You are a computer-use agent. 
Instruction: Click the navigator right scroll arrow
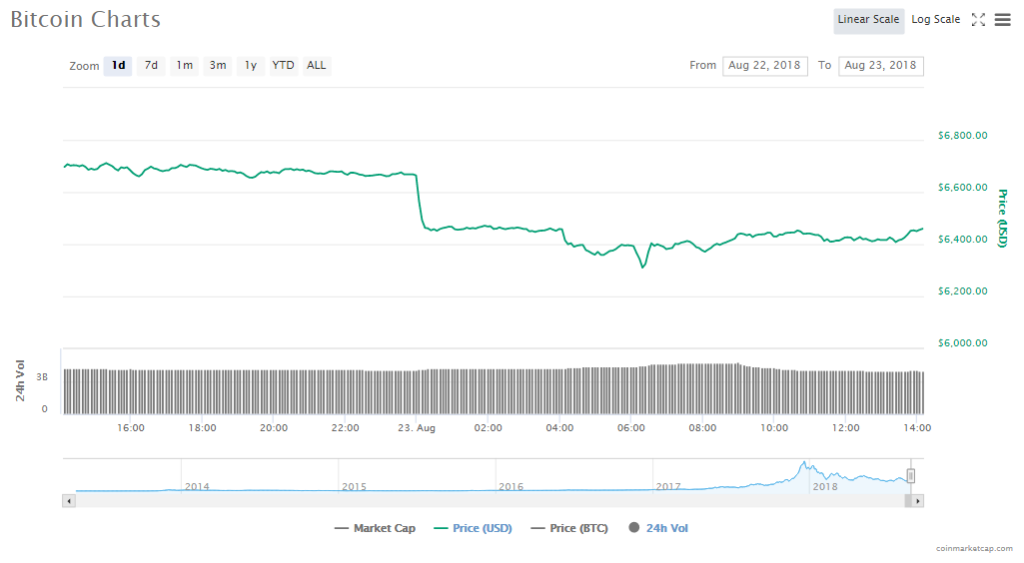pyautogui.click(x=917, y=500)
